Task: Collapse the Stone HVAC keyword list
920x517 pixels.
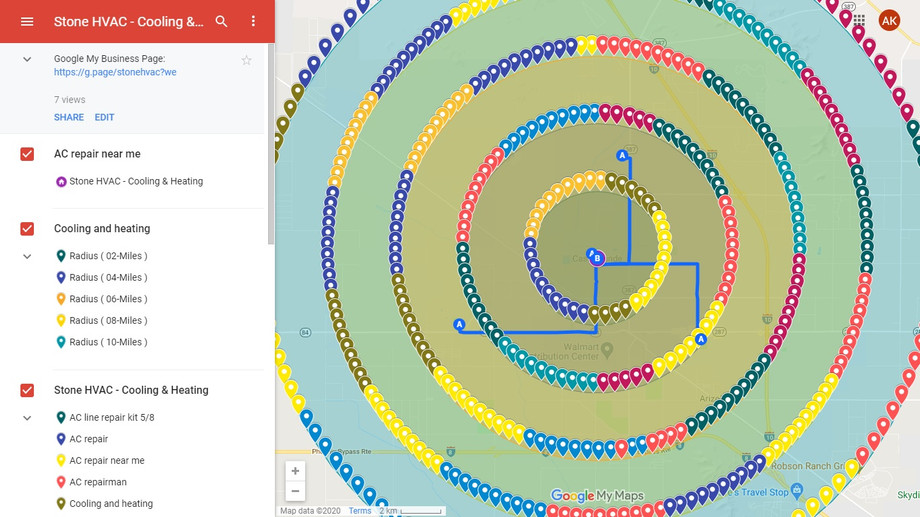Action: 27,418
